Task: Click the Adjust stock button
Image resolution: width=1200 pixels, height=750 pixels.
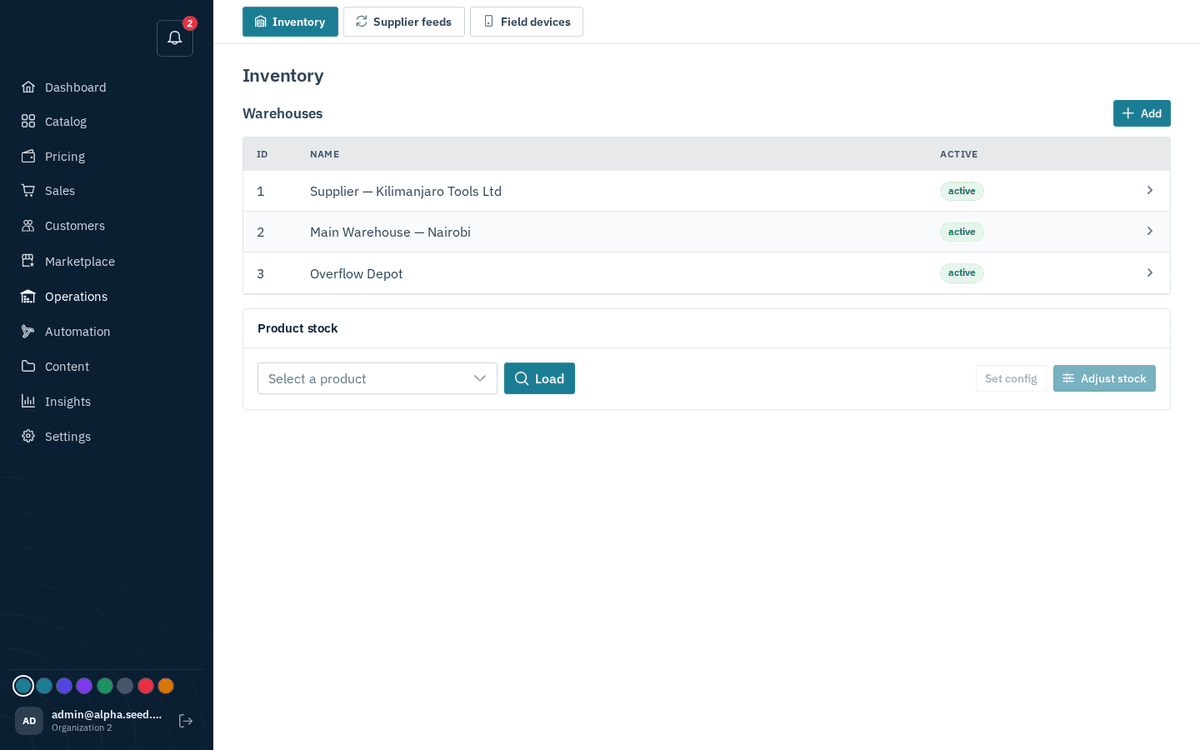Action: coord(1104,378)
